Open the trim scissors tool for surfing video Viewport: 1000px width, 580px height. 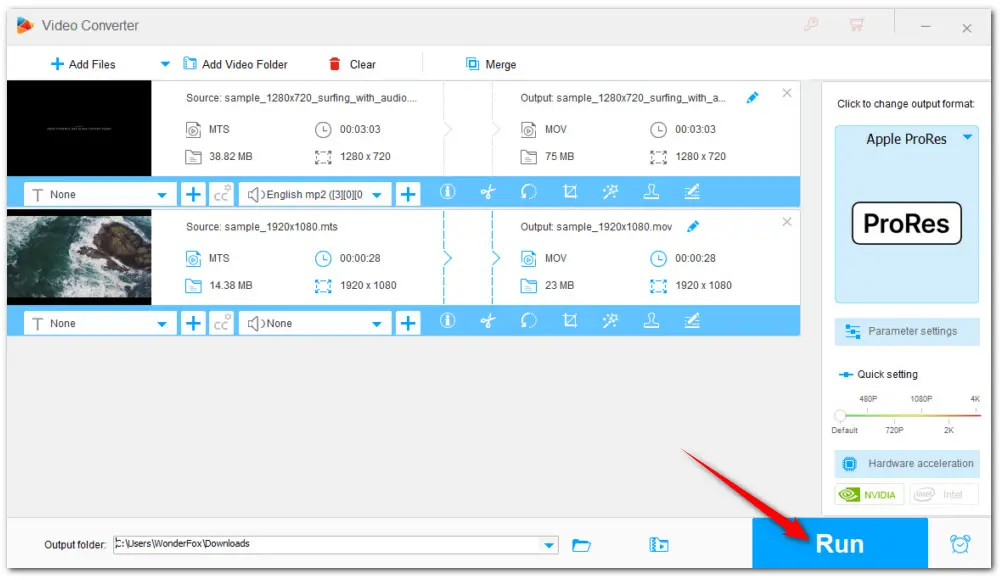(488, 192)
